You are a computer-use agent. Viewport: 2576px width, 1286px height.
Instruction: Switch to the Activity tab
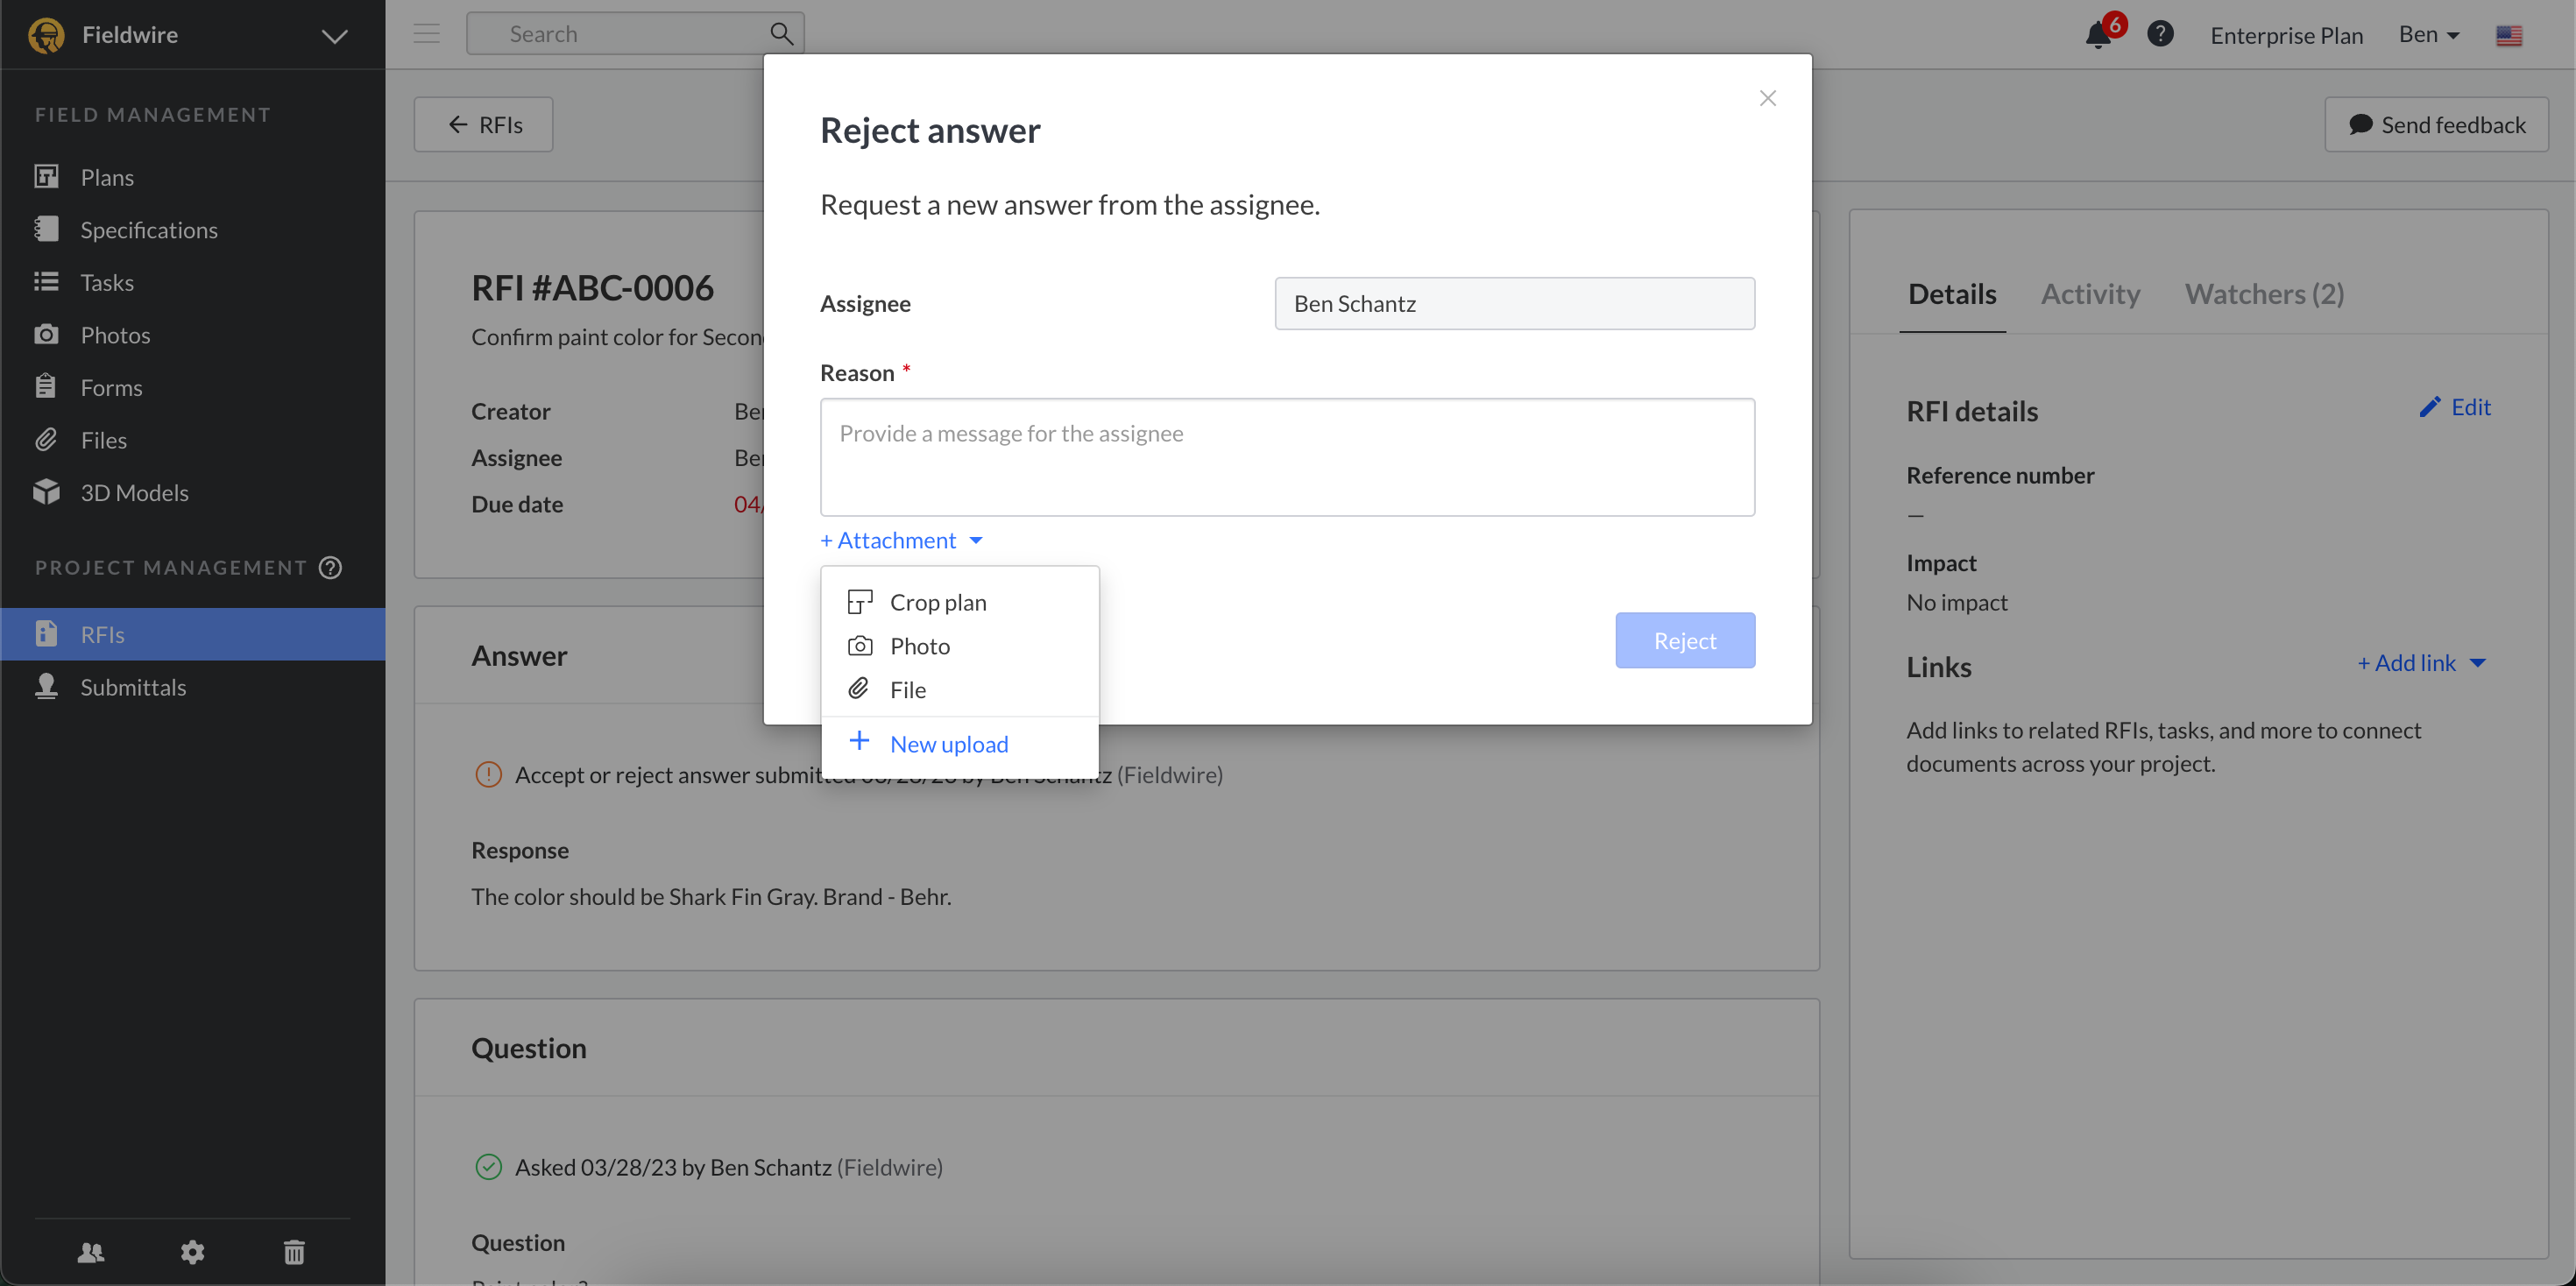[2090, 294]
